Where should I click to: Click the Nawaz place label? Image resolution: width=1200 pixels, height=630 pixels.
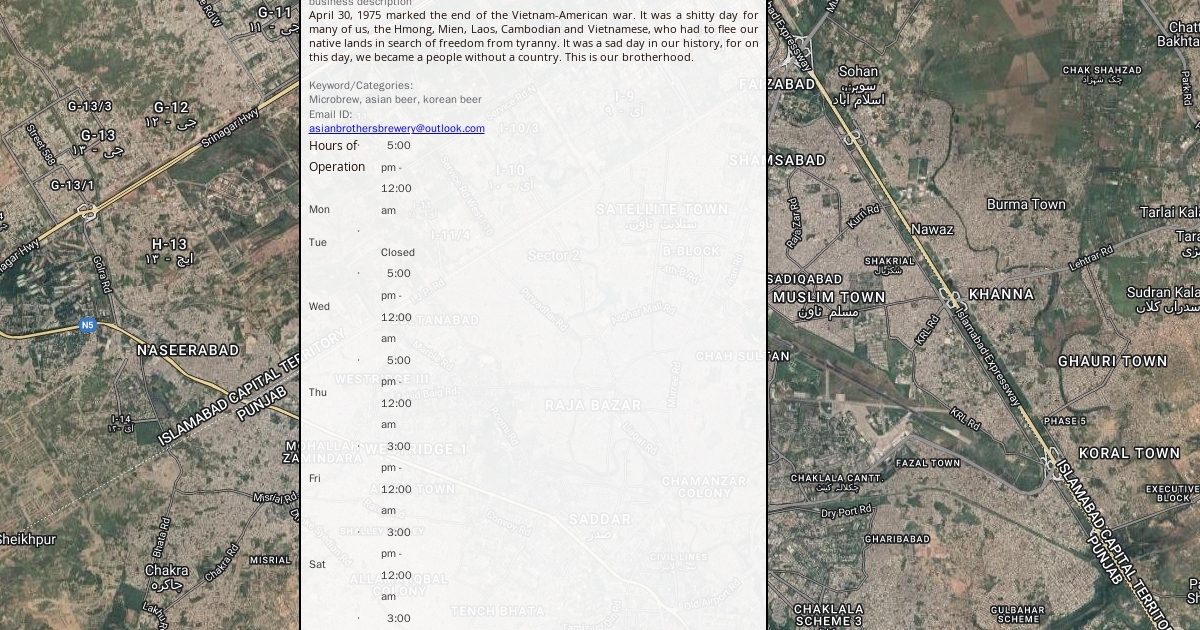pos(931,229)
